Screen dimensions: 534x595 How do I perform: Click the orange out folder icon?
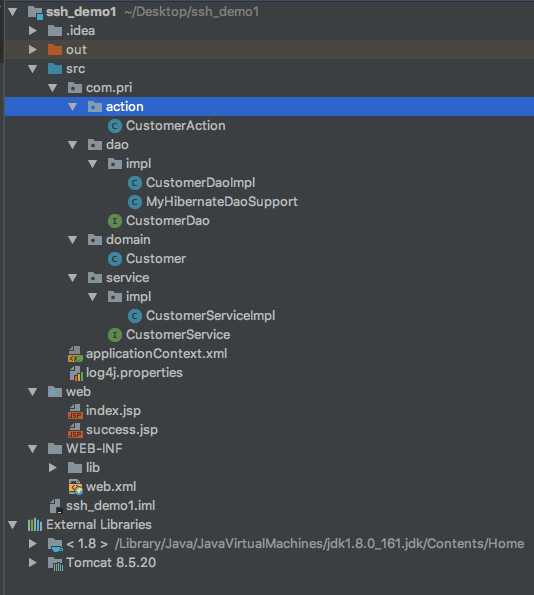pyautogui.click(x=55, y=50)
